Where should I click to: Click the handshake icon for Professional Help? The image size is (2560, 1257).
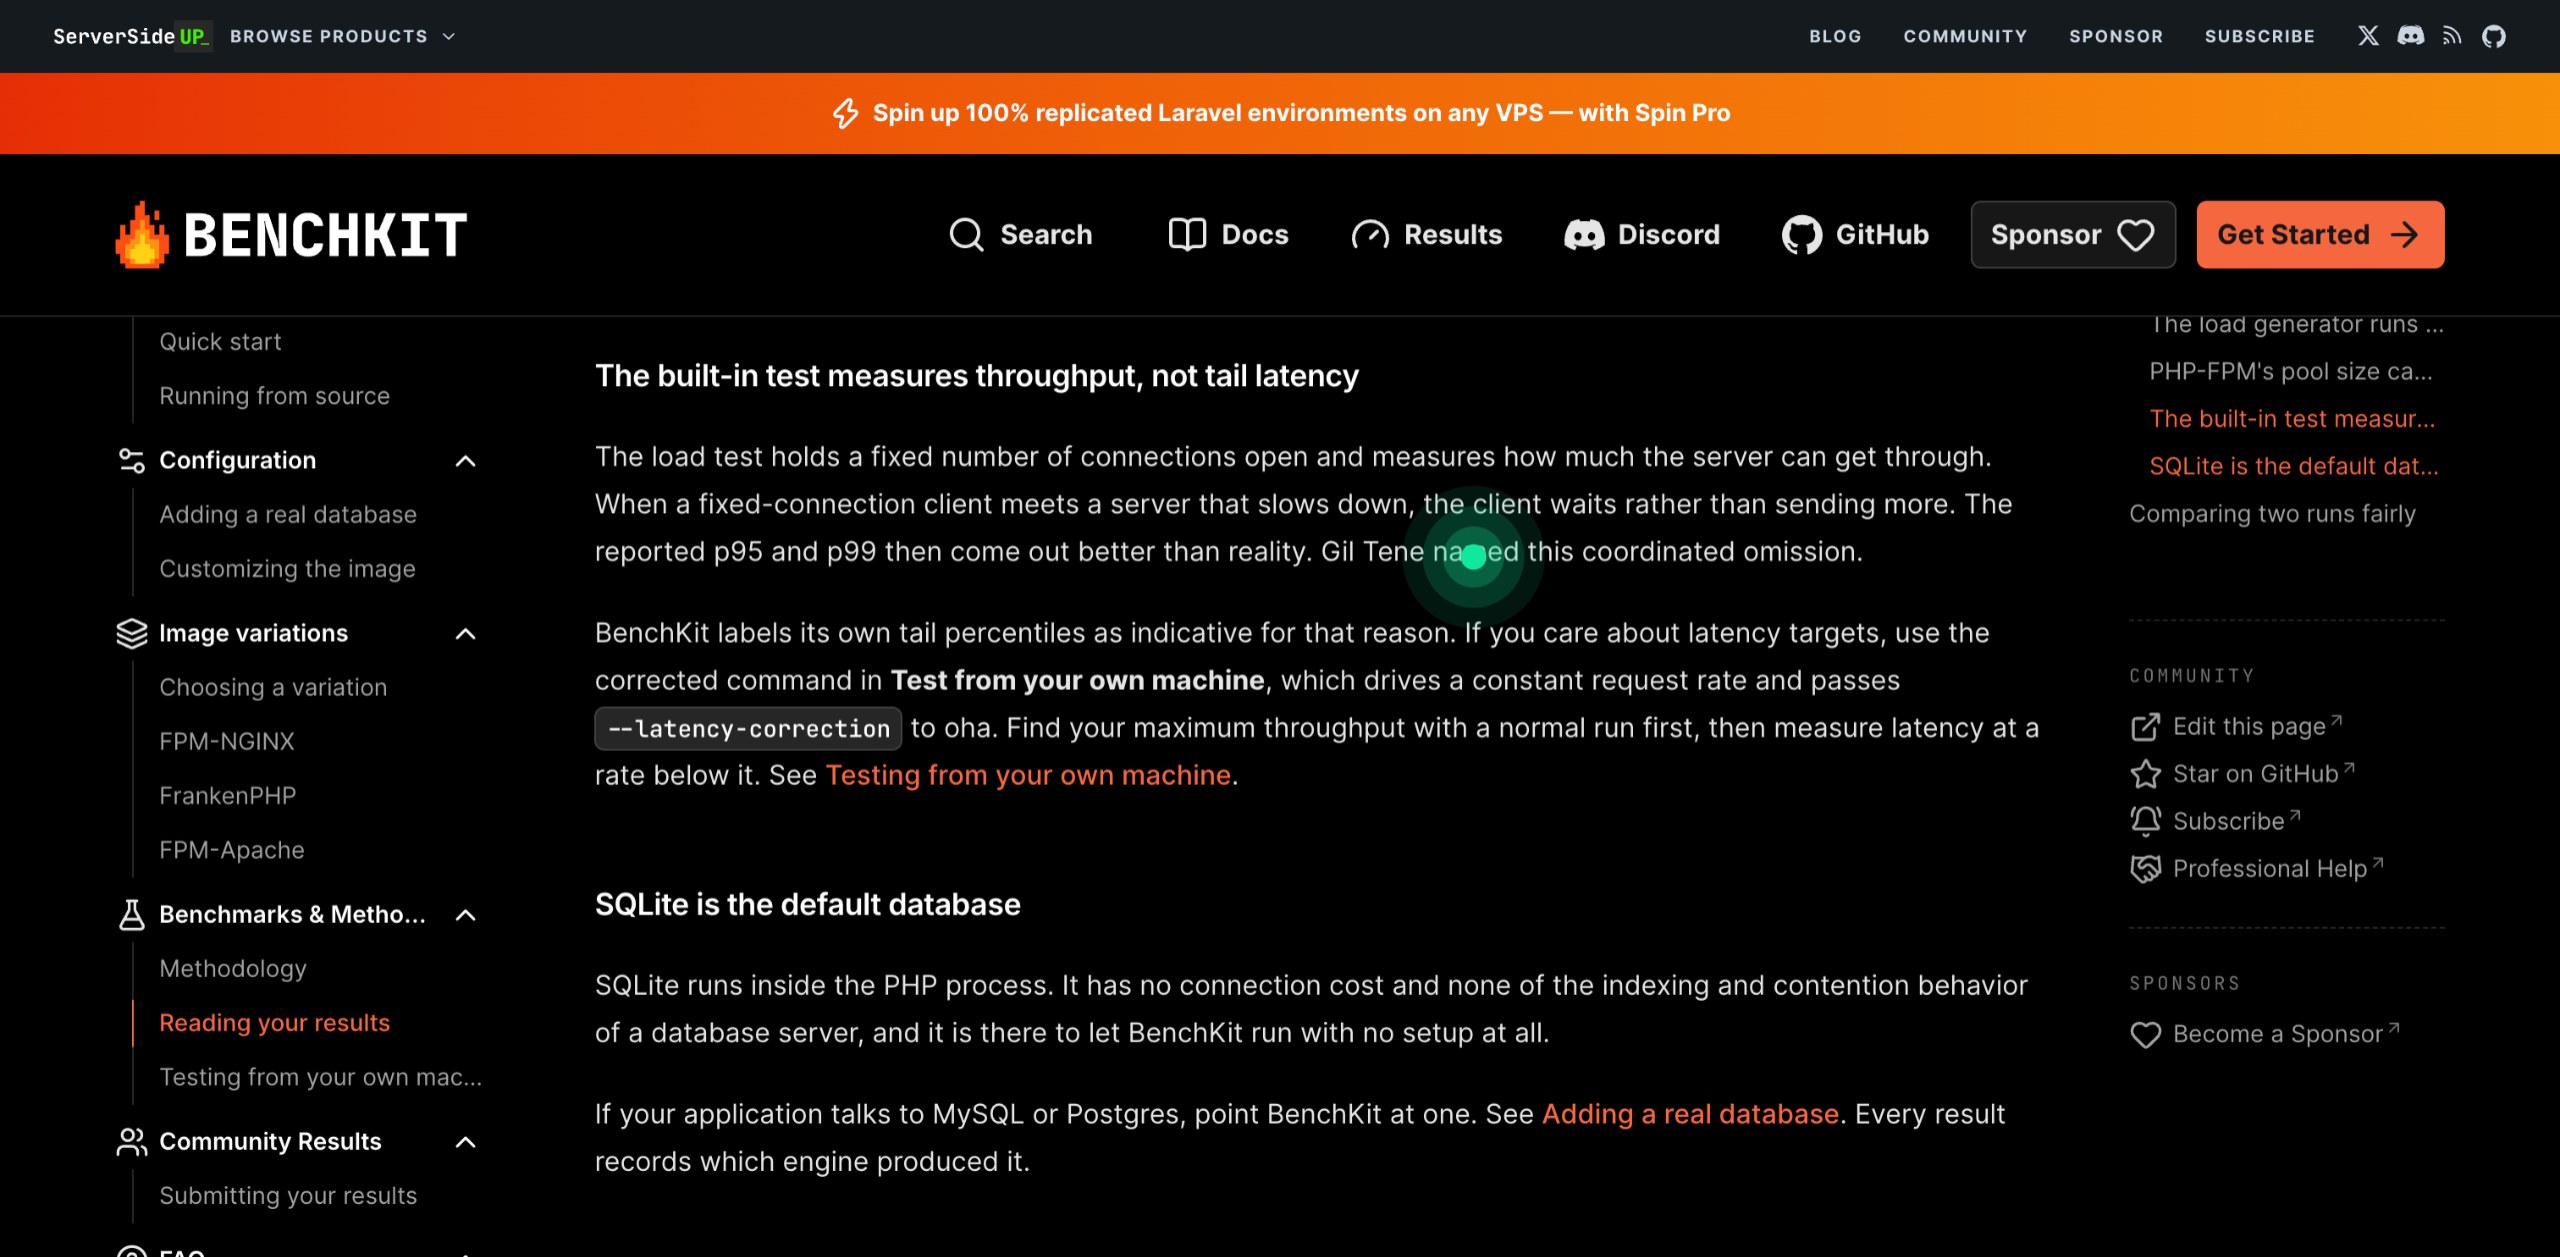[x=2145, y=869]
